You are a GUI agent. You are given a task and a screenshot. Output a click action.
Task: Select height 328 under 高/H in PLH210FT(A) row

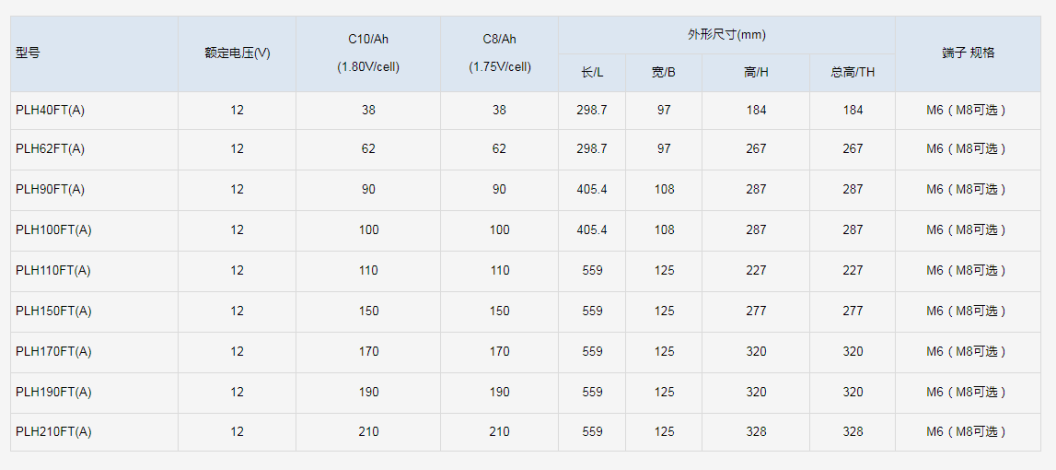coord(756,432)
